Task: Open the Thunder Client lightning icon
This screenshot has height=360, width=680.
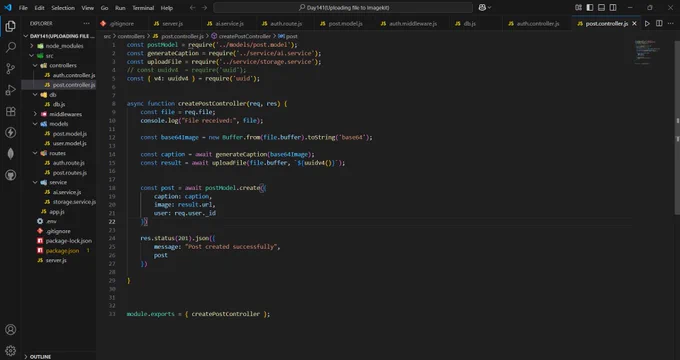Action: pos(10,132)
